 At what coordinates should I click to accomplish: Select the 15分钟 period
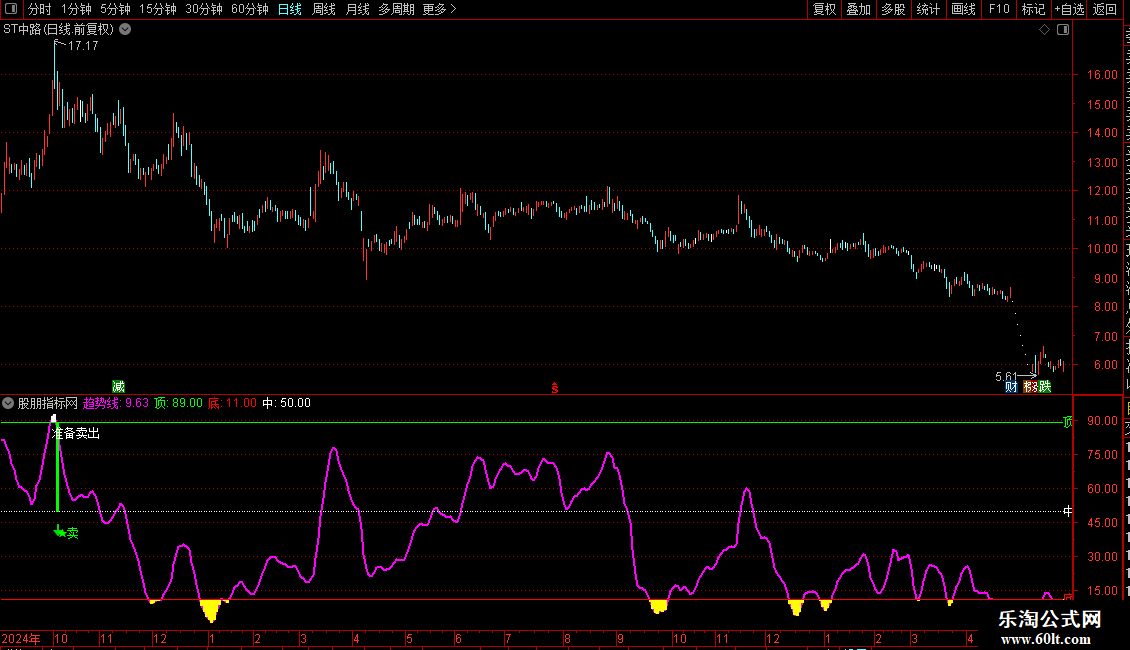tap(158, 9)
